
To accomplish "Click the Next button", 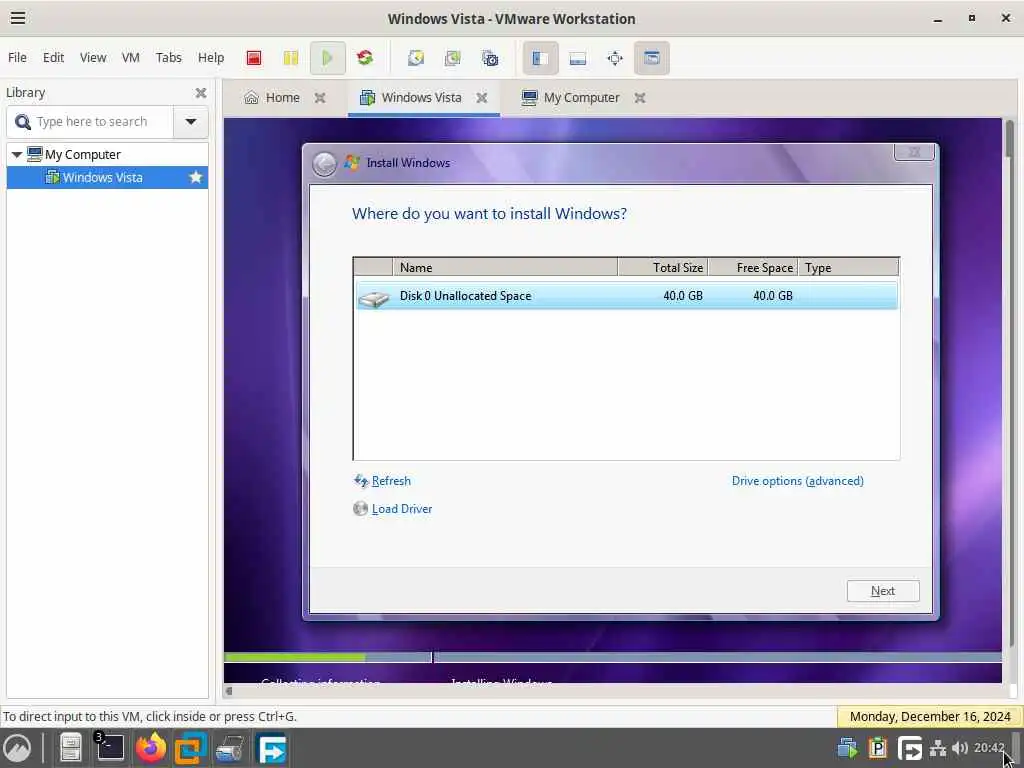I will pyautogui.click(x=883, y=591).
